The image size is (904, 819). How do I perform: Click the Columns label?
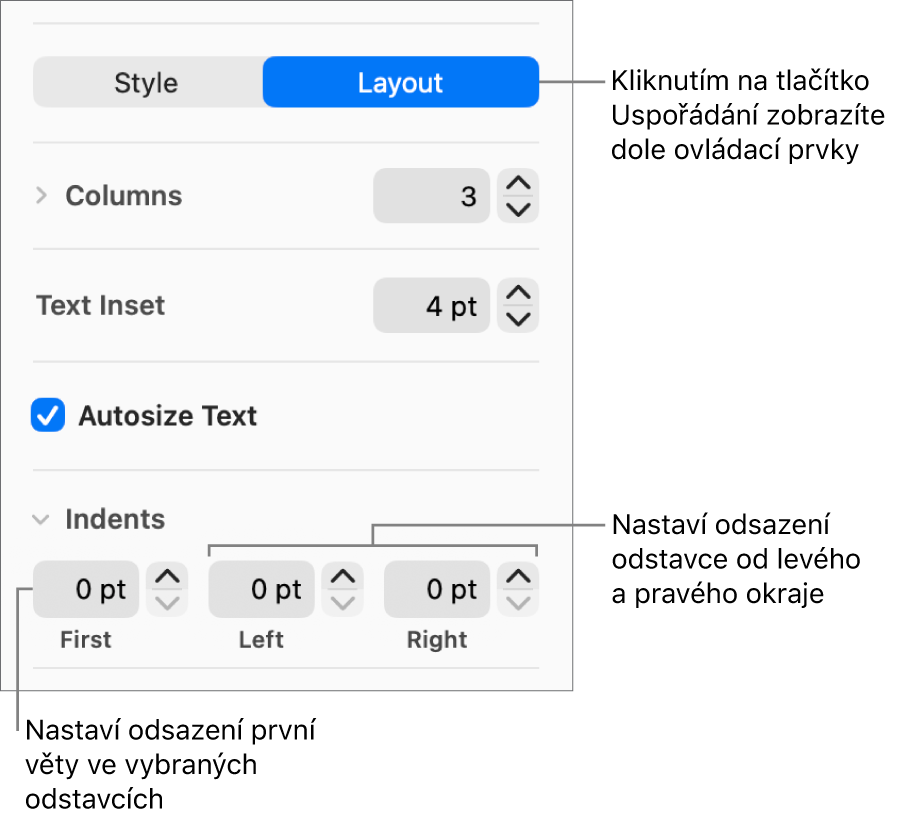(123, 196)
